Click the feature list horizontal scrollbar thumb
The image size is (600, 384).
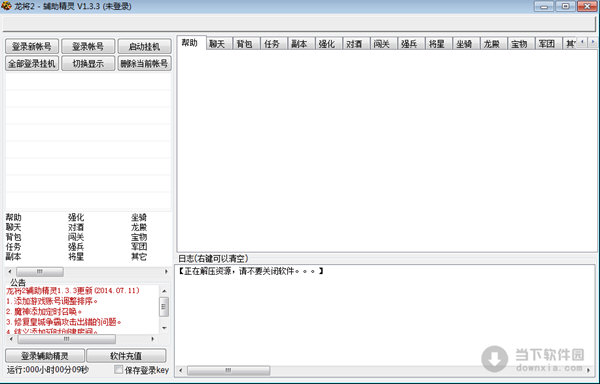(40, 272)
